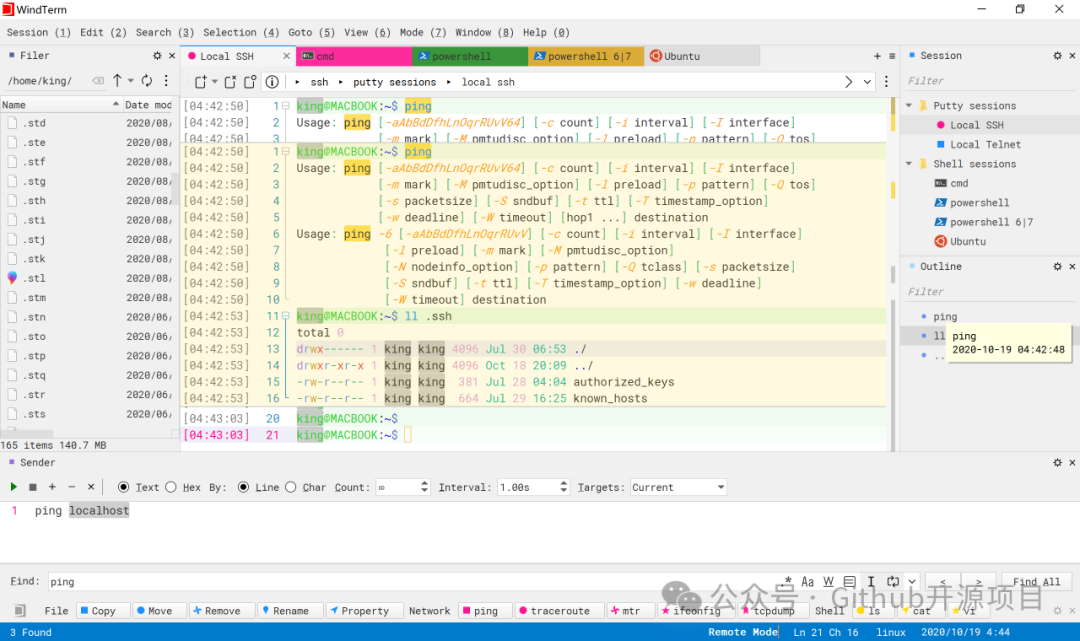1080x641 pixels.
Task: Select the Text radio button in Sender
Action: tap(123, 487)
